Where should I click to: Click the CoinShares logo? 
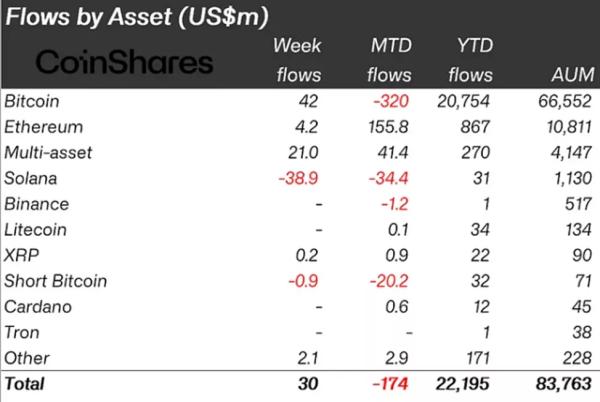124,62
